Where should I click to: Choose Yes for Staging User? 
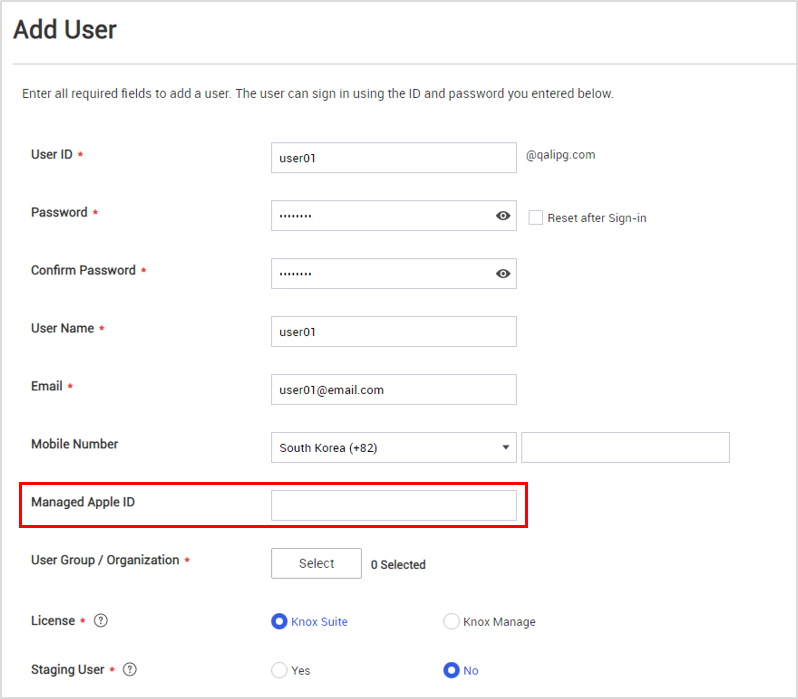pos(279,670)
